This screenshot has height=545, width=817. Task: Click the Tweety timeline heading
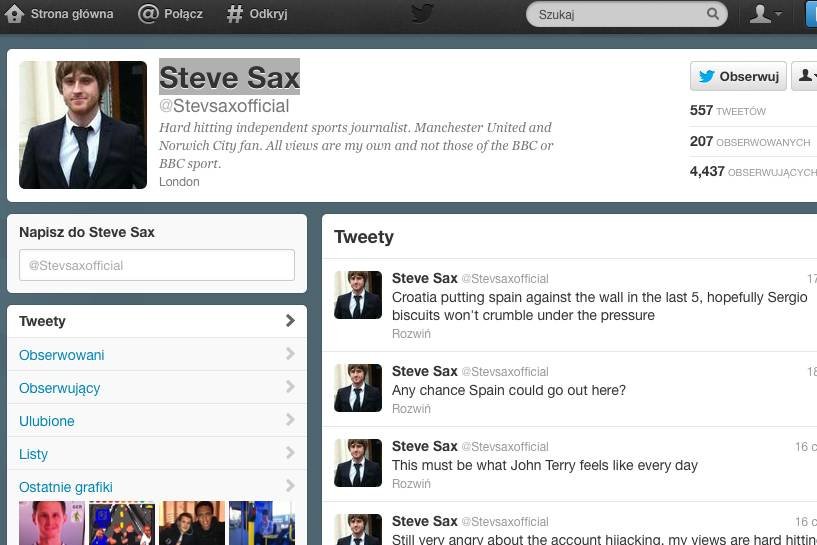(364, 237)
